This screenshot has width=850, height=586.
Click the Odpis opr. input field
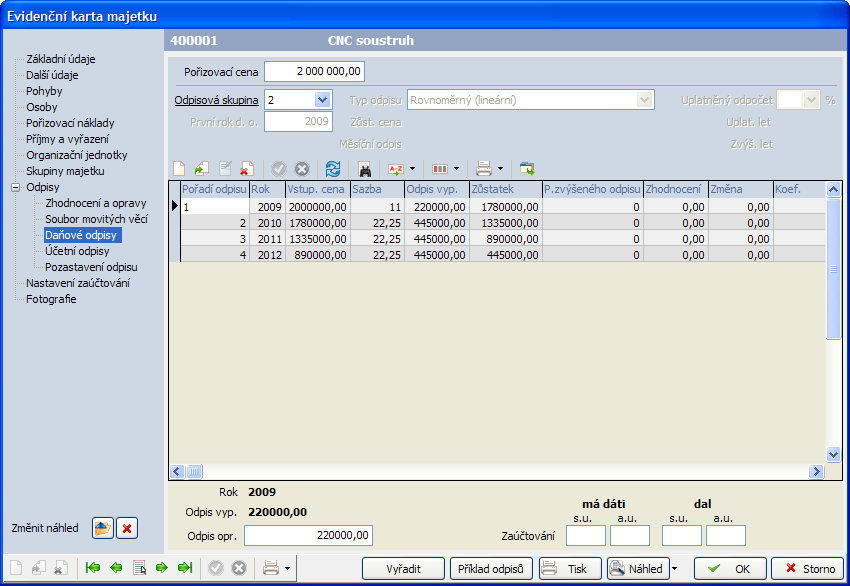coord(308,536)
